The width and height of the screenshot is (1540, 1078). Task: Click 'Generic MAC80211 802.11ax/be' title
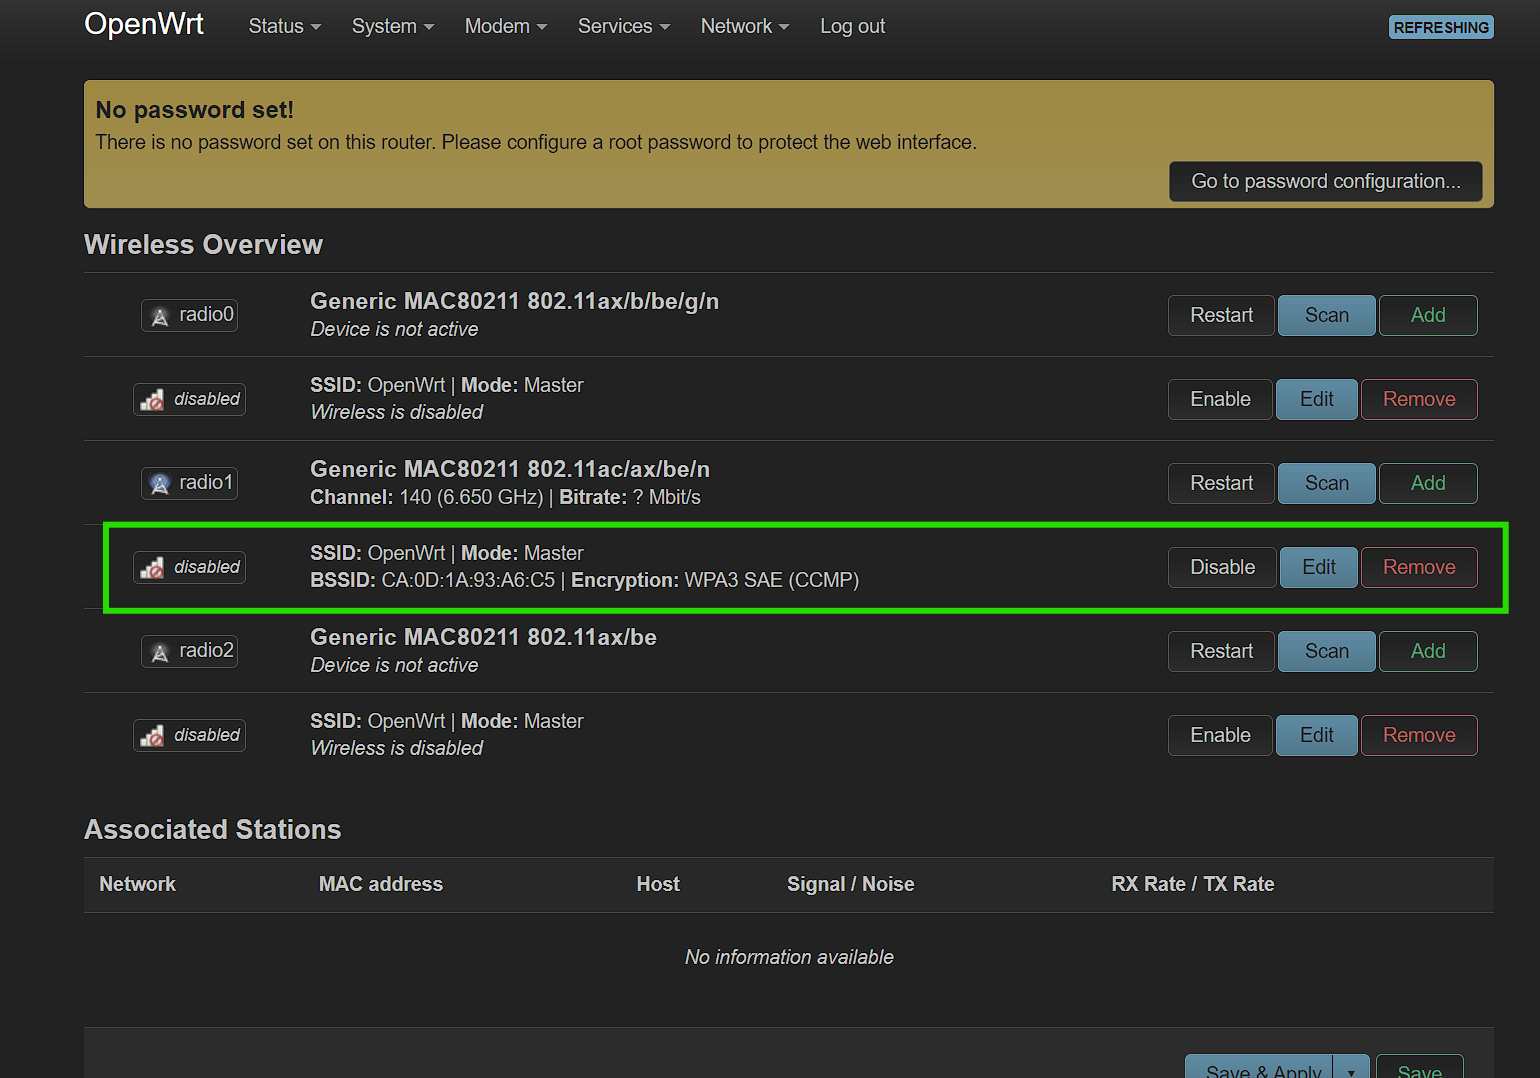[483, 637]
